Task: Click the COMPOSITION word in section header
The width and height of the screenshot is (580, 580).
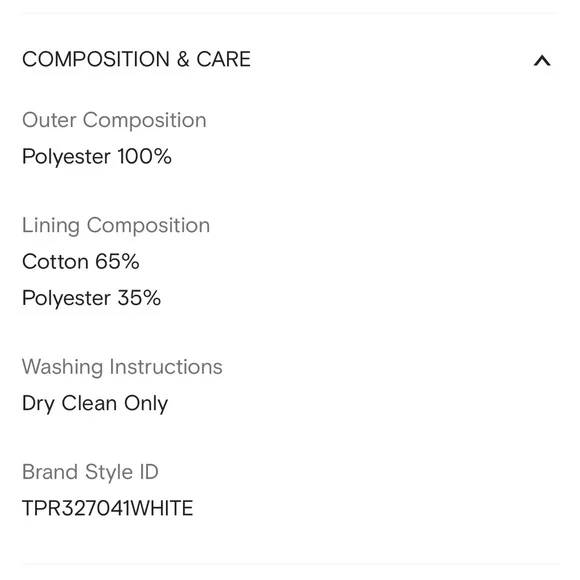Action: 96,59
